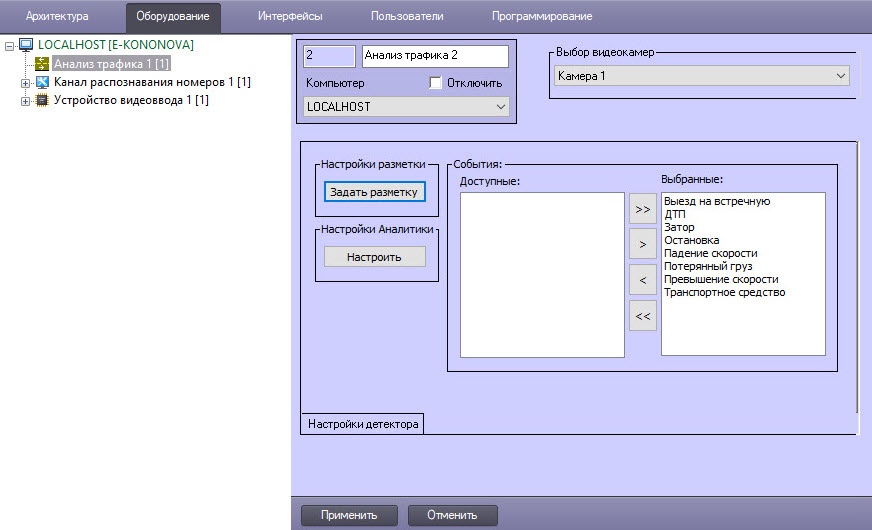The height and width of the screenshot is (530, 872).
Task: Switch to the Интерфейсы tab
Action: point(290,16)
